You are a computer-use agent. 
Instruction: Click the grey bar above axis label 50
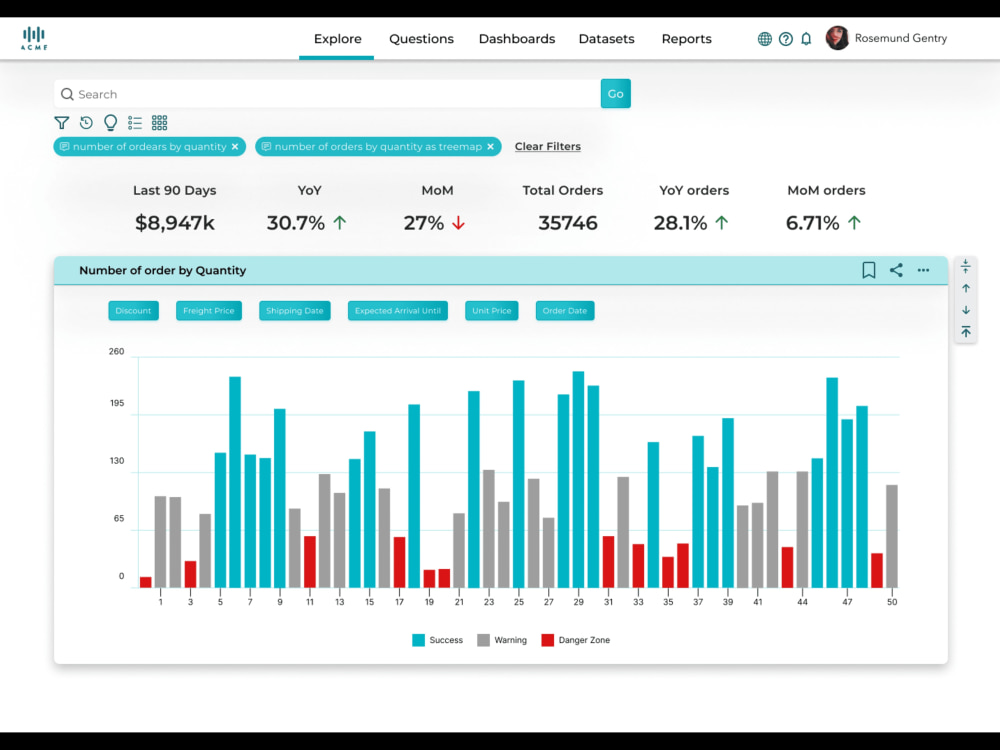892,536
